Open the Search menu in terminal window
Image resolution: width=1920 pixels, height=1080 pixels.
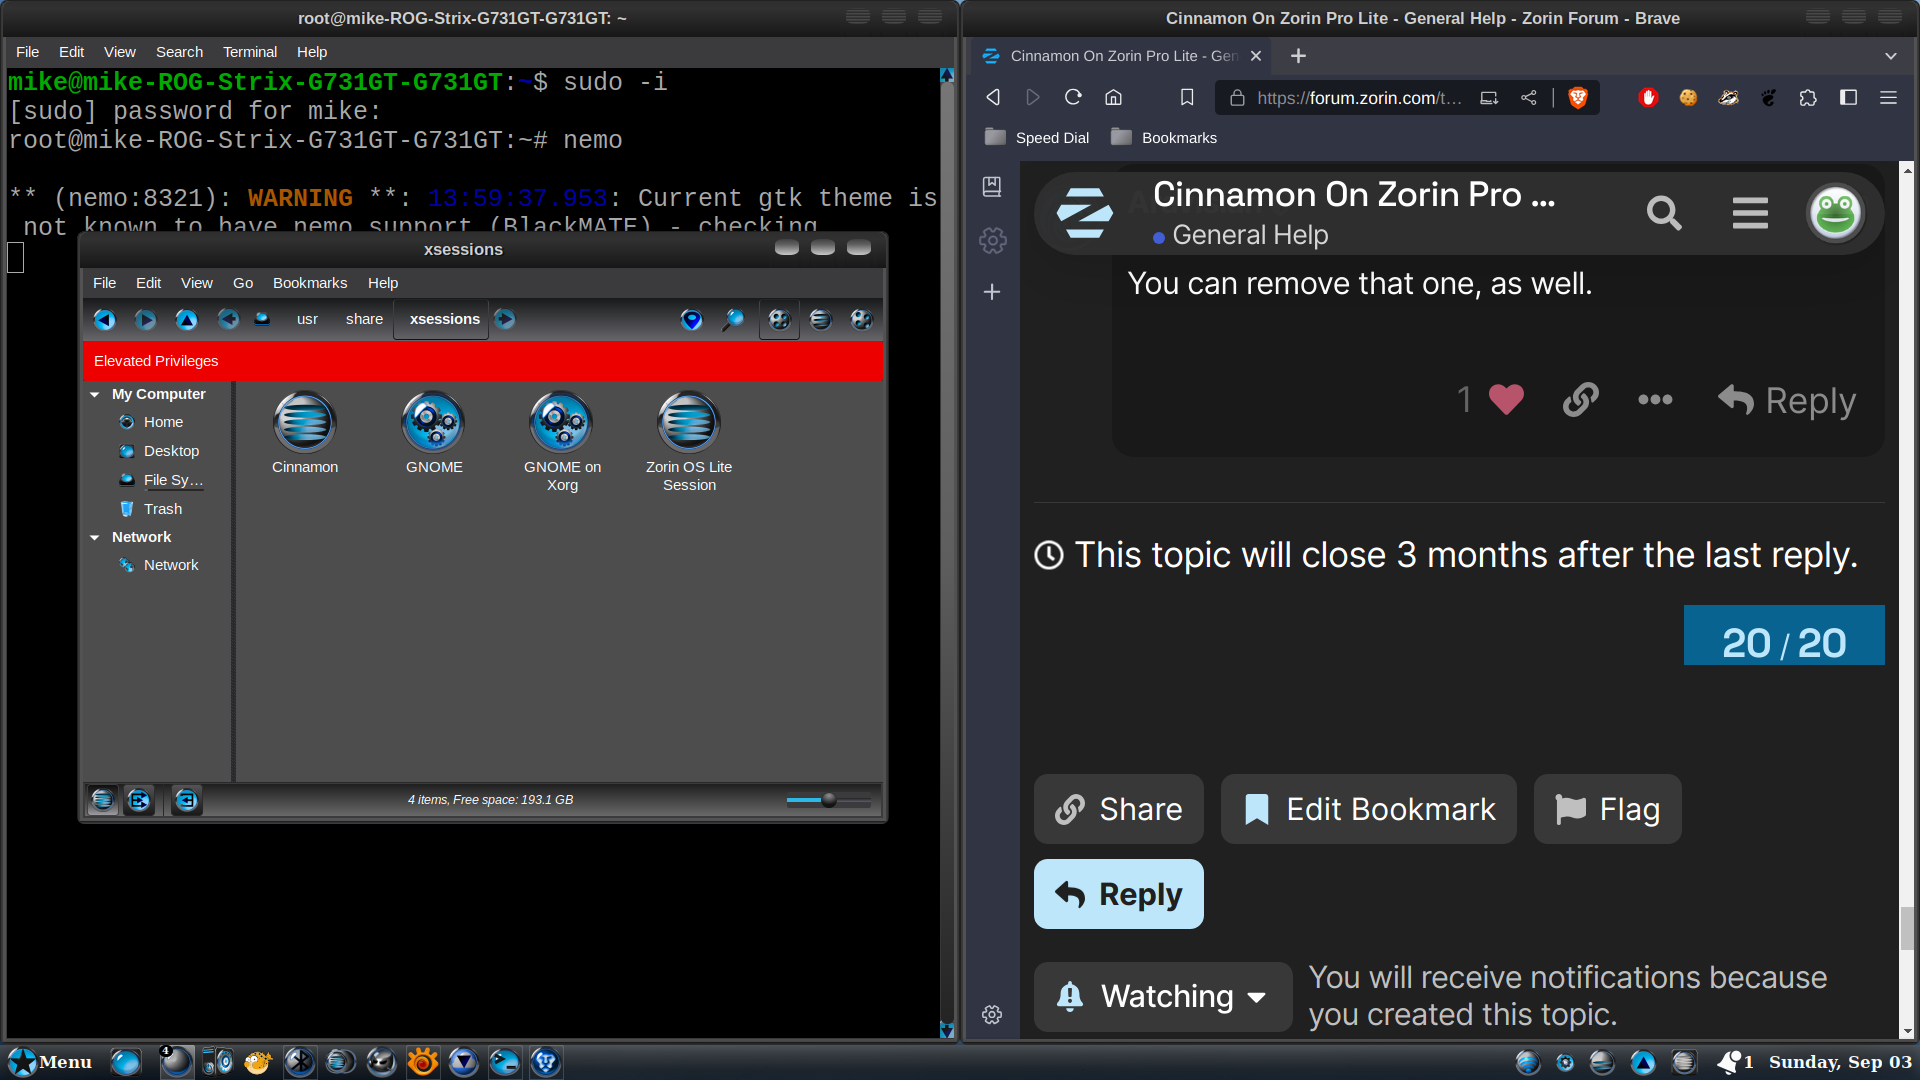(x=179, y=52)
